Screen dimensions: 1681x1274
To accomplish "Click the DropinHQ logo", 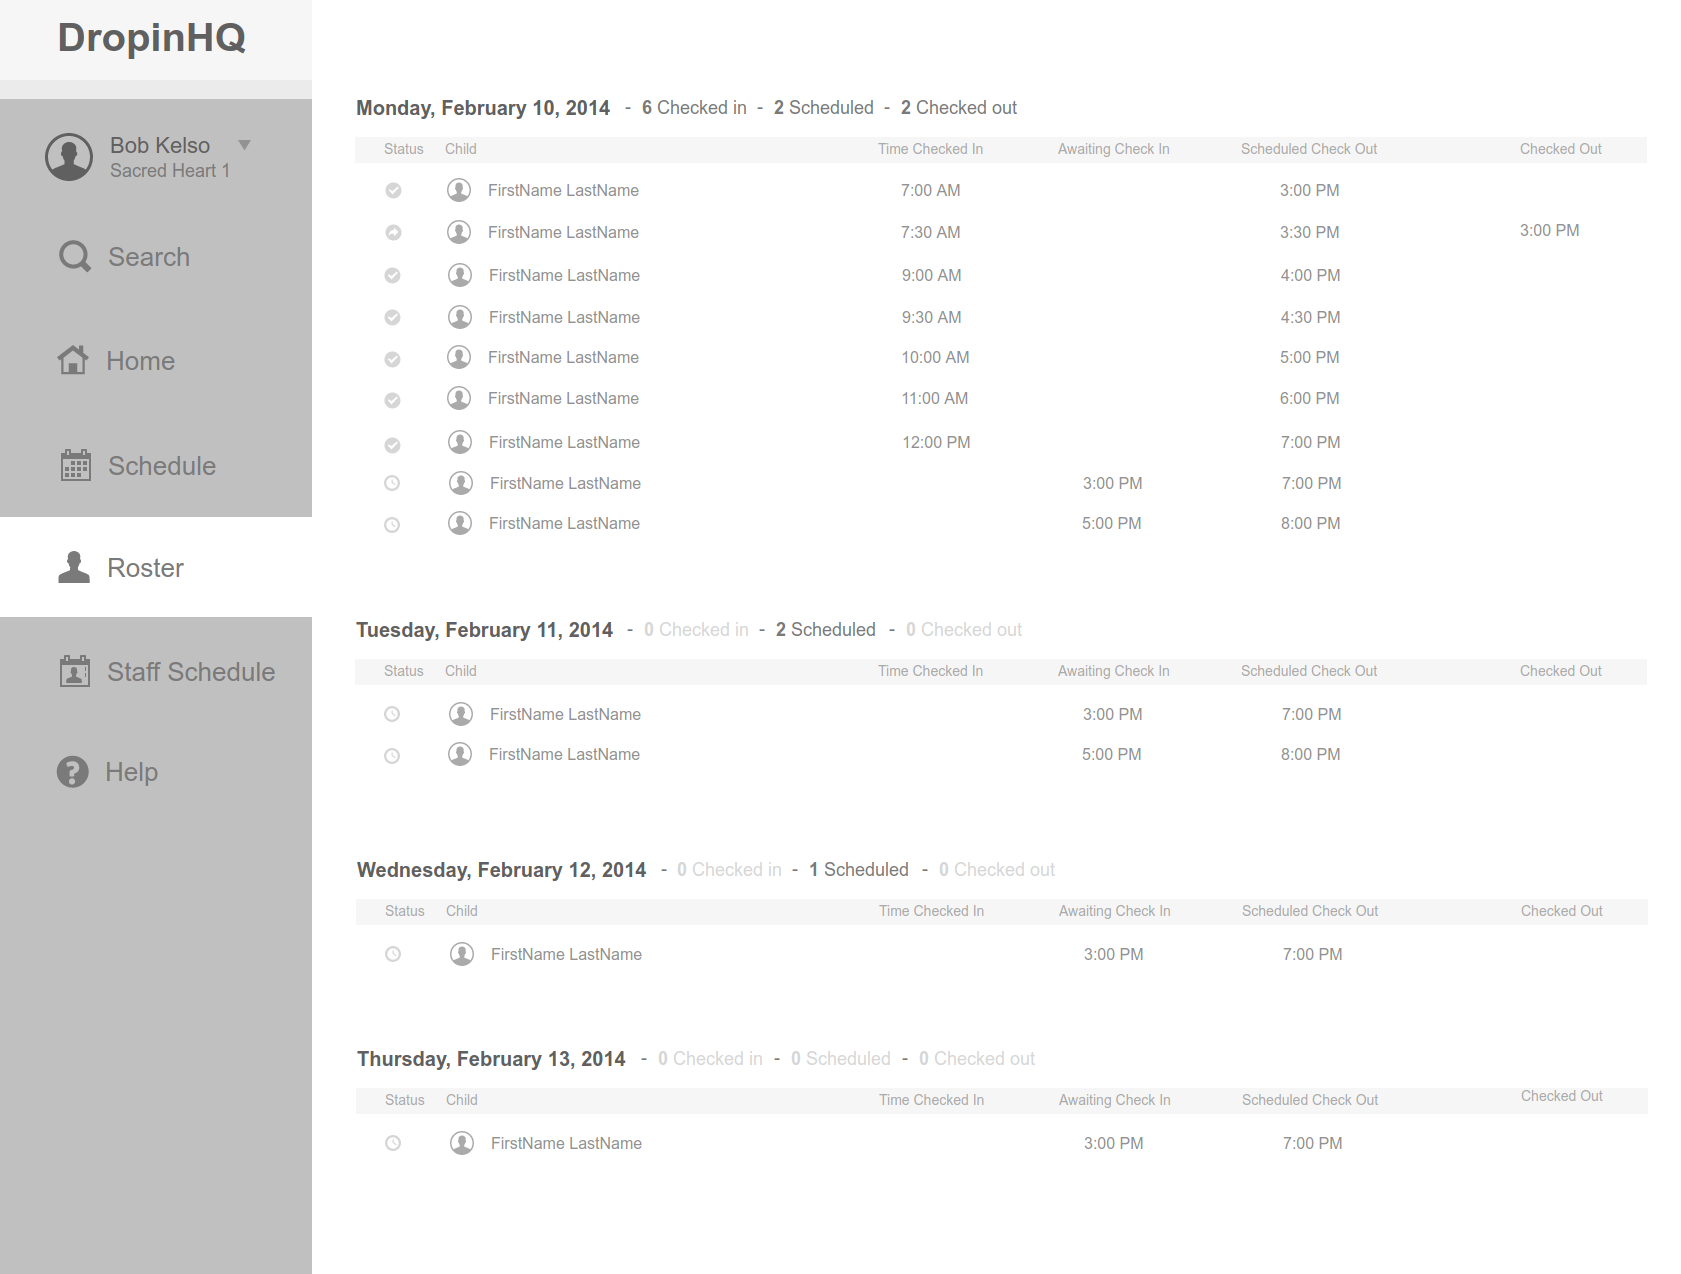I will tap(152, 38).
